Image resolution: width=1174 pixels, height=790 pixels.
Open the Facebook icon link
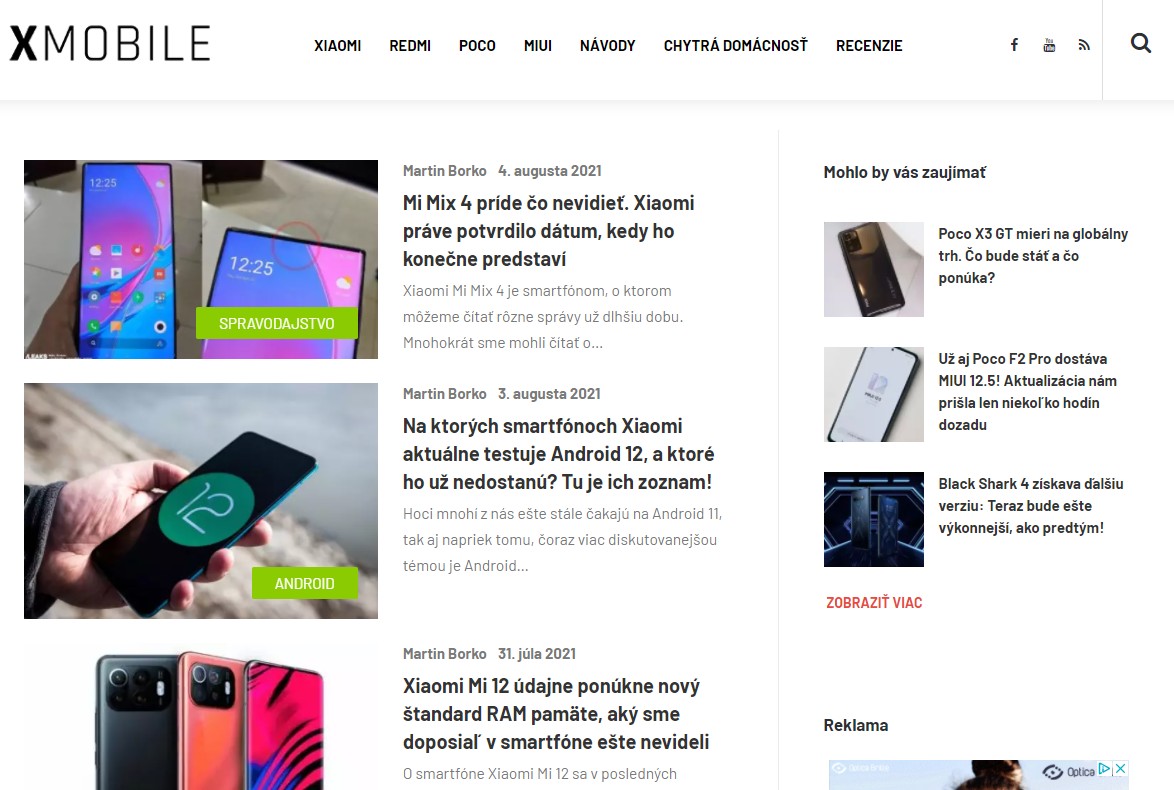coord(1014,45)
